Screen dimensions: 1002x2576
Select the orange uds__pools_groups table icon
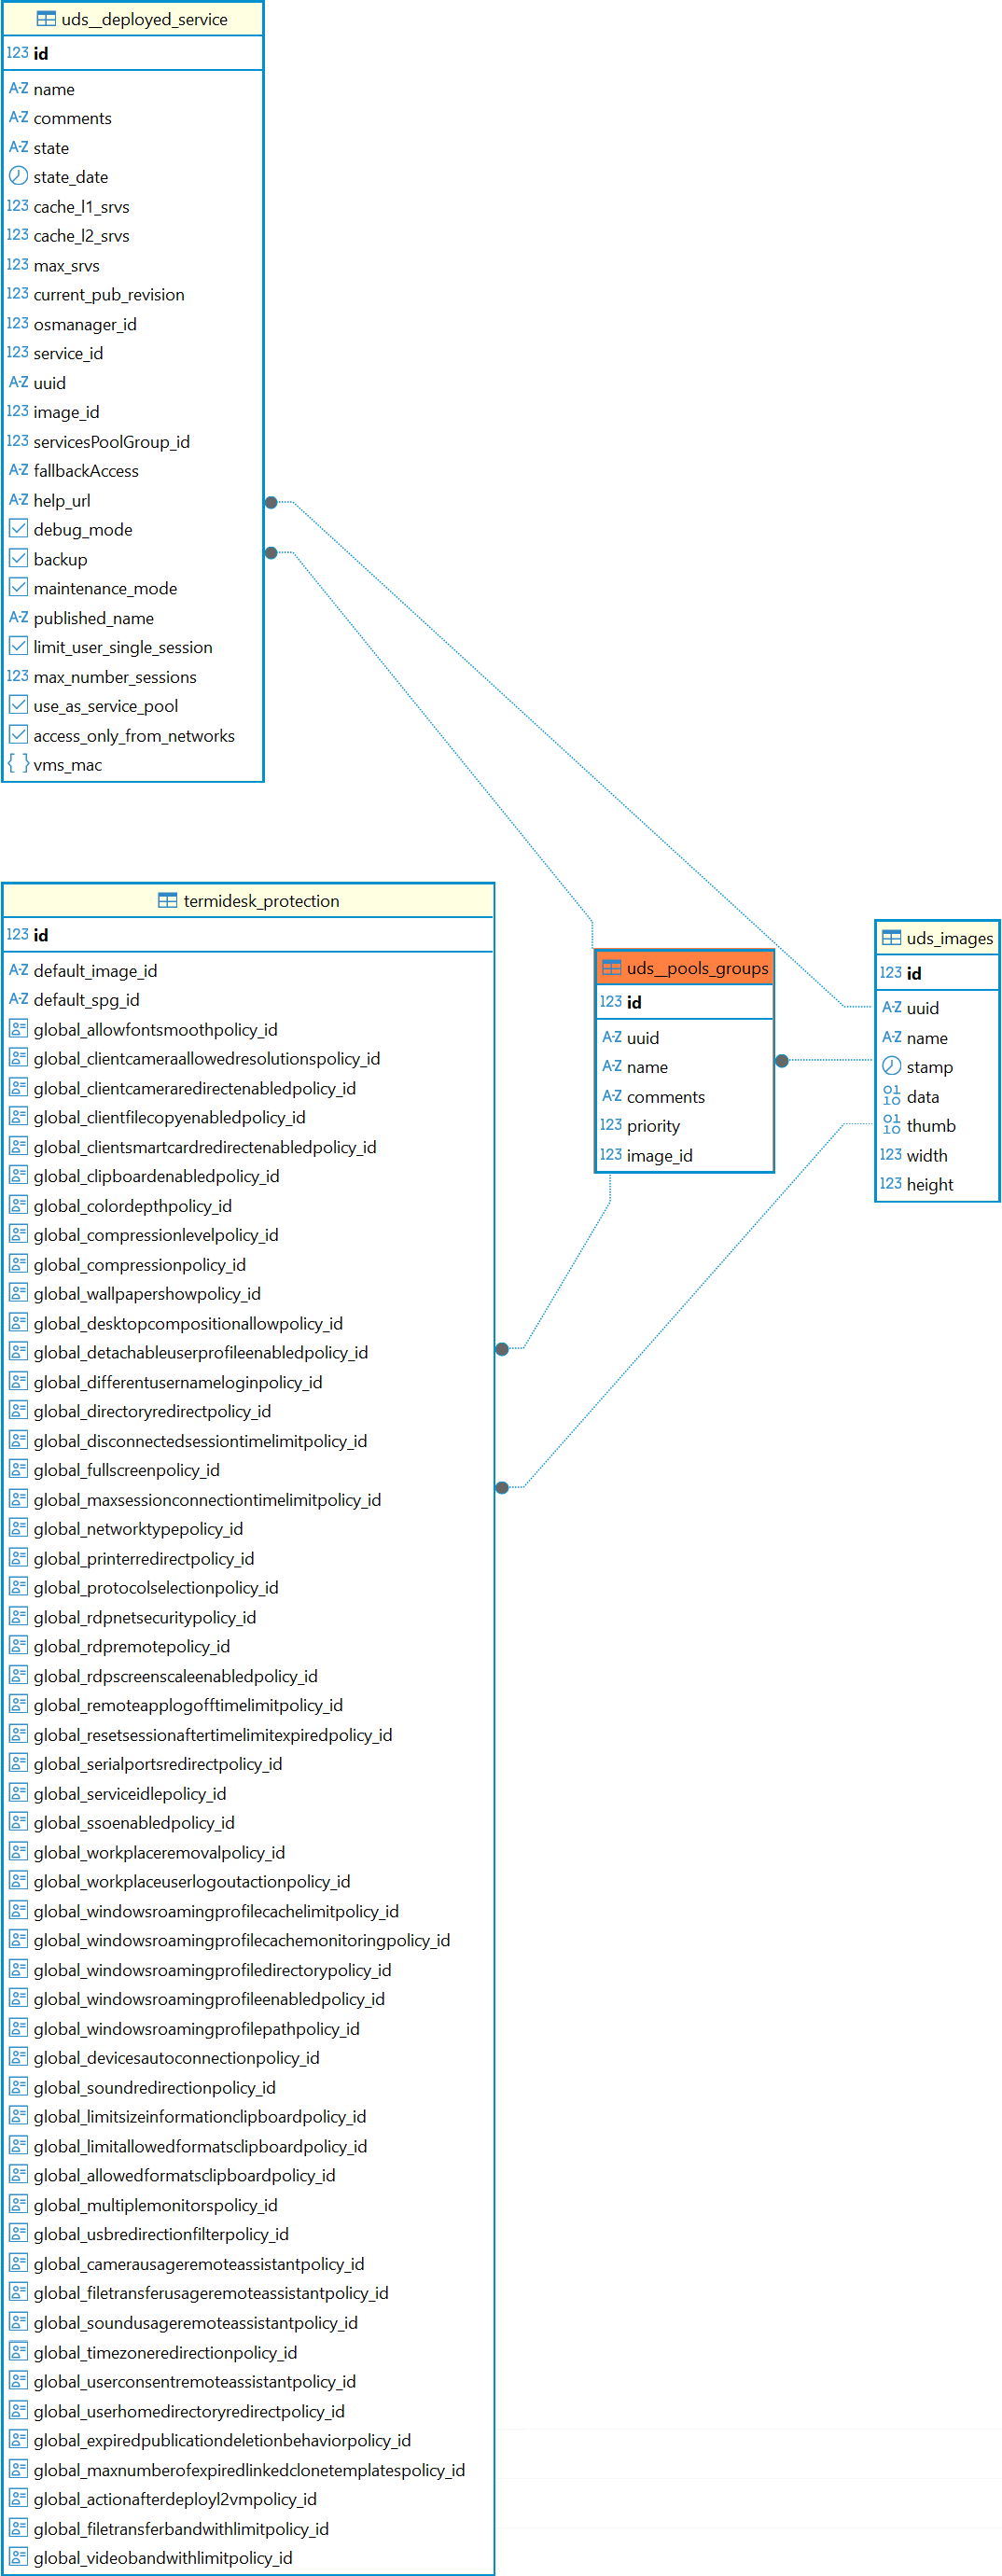tap(611, 967)
